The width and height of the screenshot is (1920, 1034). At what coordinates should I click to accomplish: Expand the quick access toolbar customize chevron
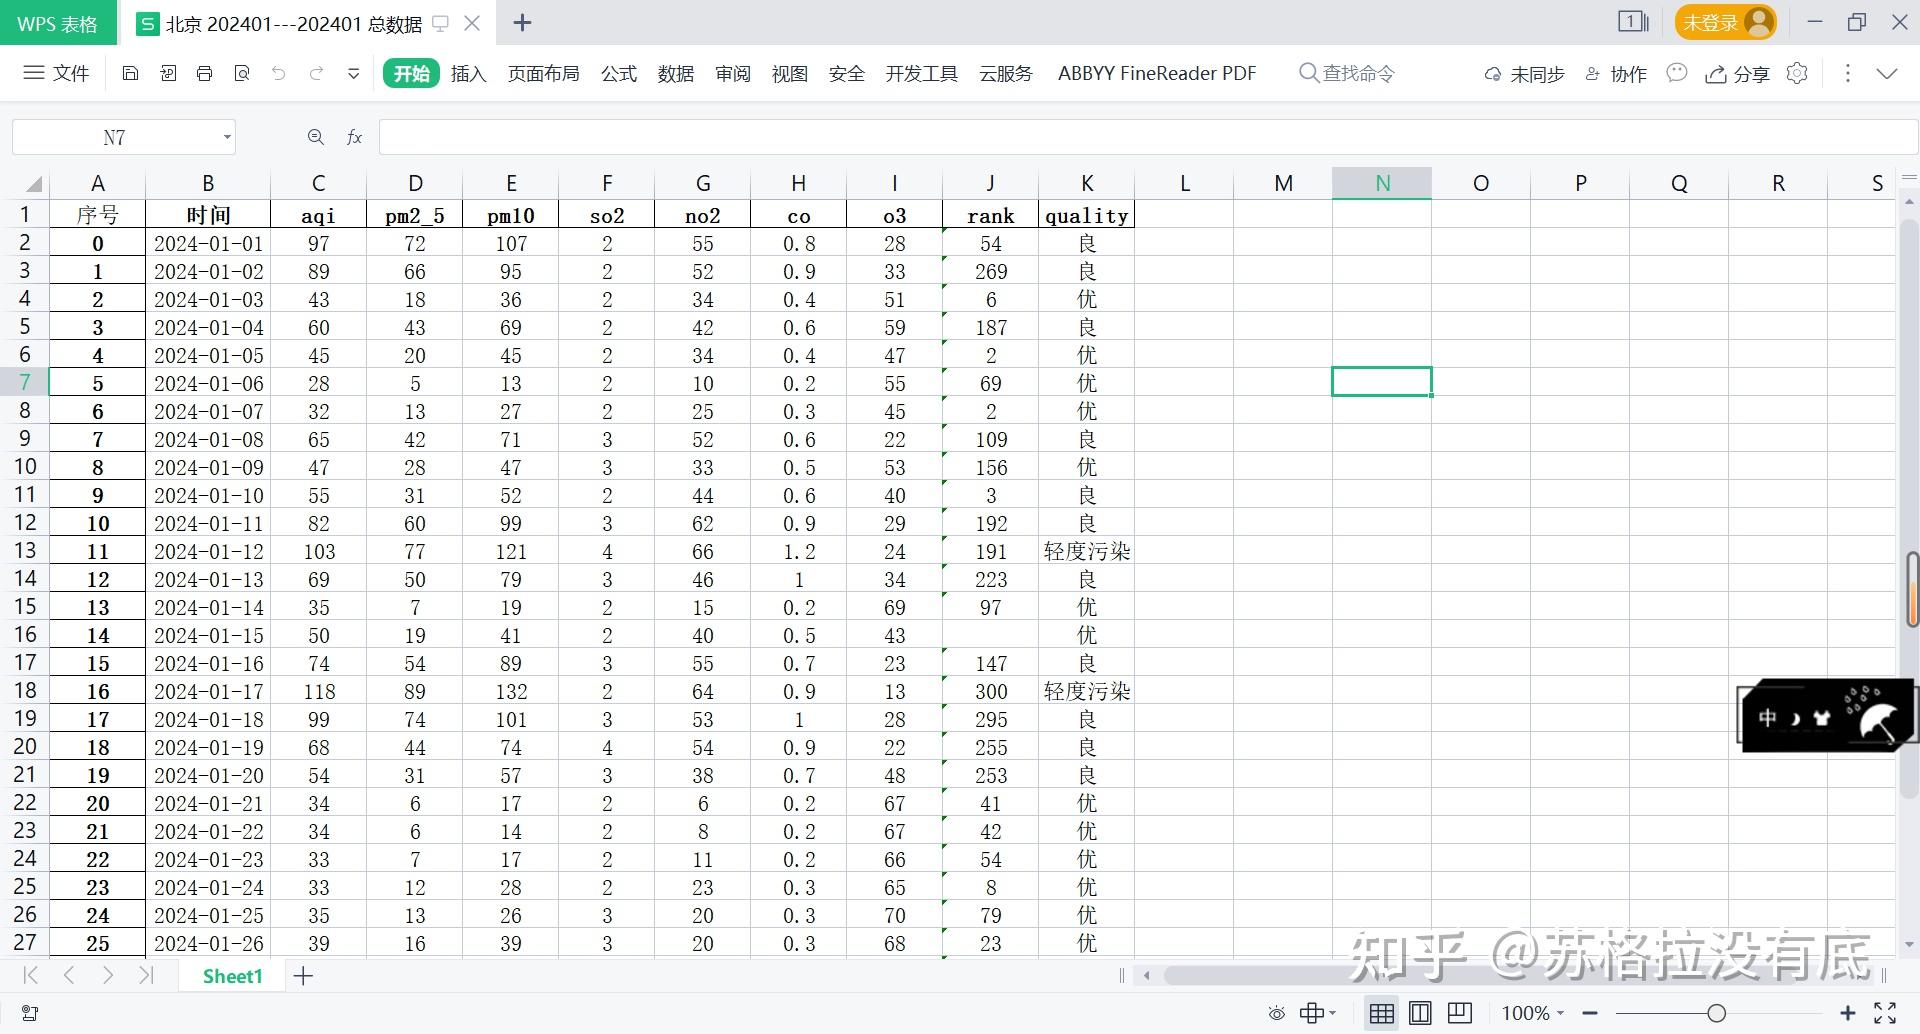click(352, 73)
